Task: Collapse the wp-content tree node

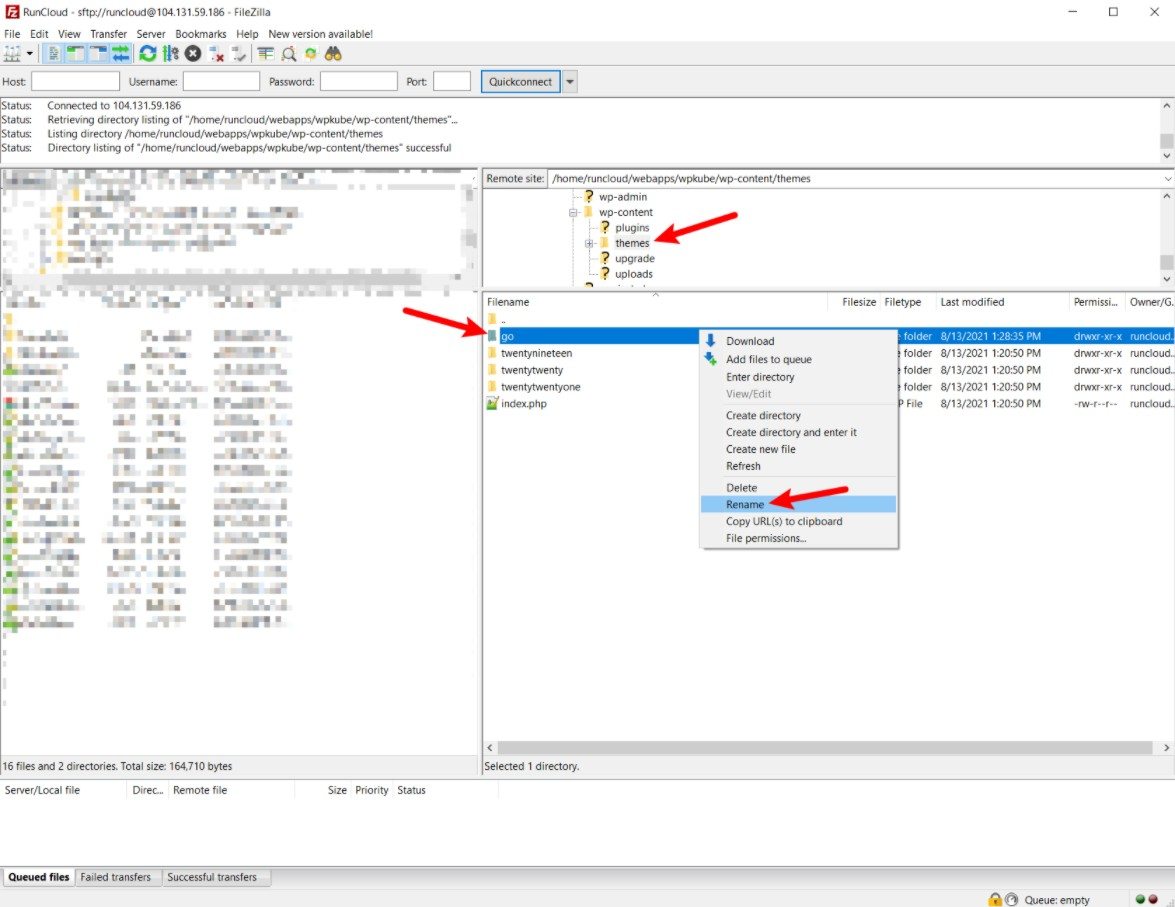Action: coord(573,213)
